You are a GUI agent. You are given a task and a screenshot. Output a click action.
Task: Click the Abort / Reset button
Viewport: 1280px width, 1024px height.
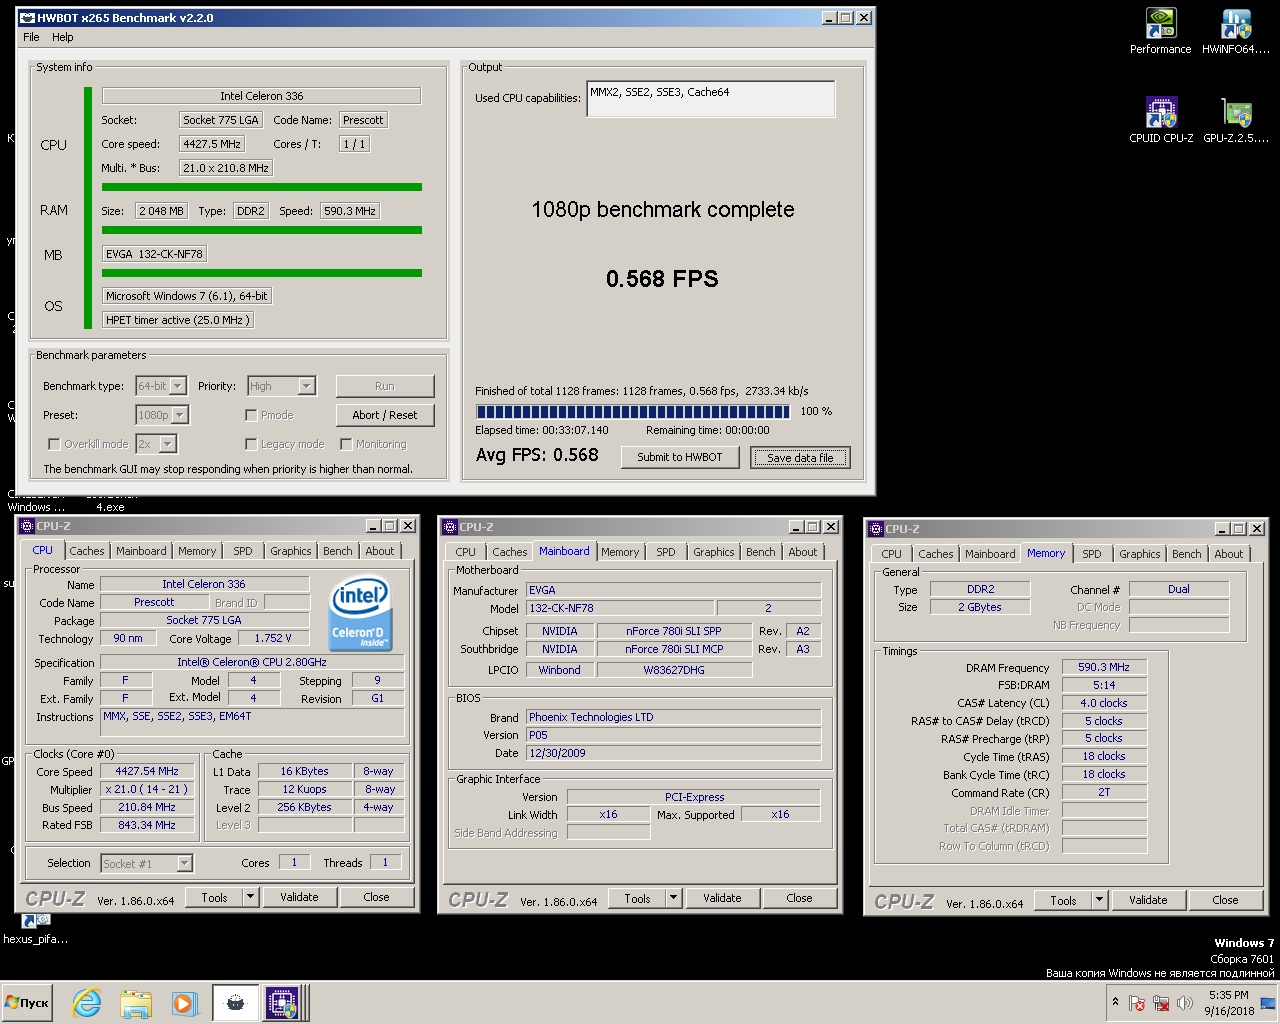click(385, 415)
